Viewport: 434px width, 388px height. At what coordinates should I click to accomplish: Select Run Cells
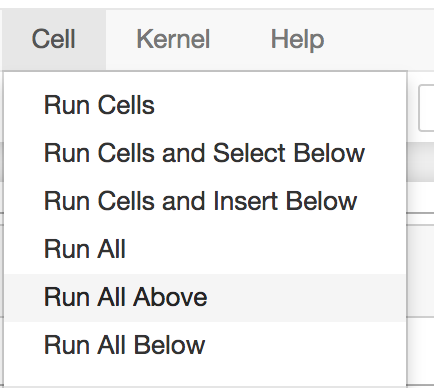click(x=205, y=105)
